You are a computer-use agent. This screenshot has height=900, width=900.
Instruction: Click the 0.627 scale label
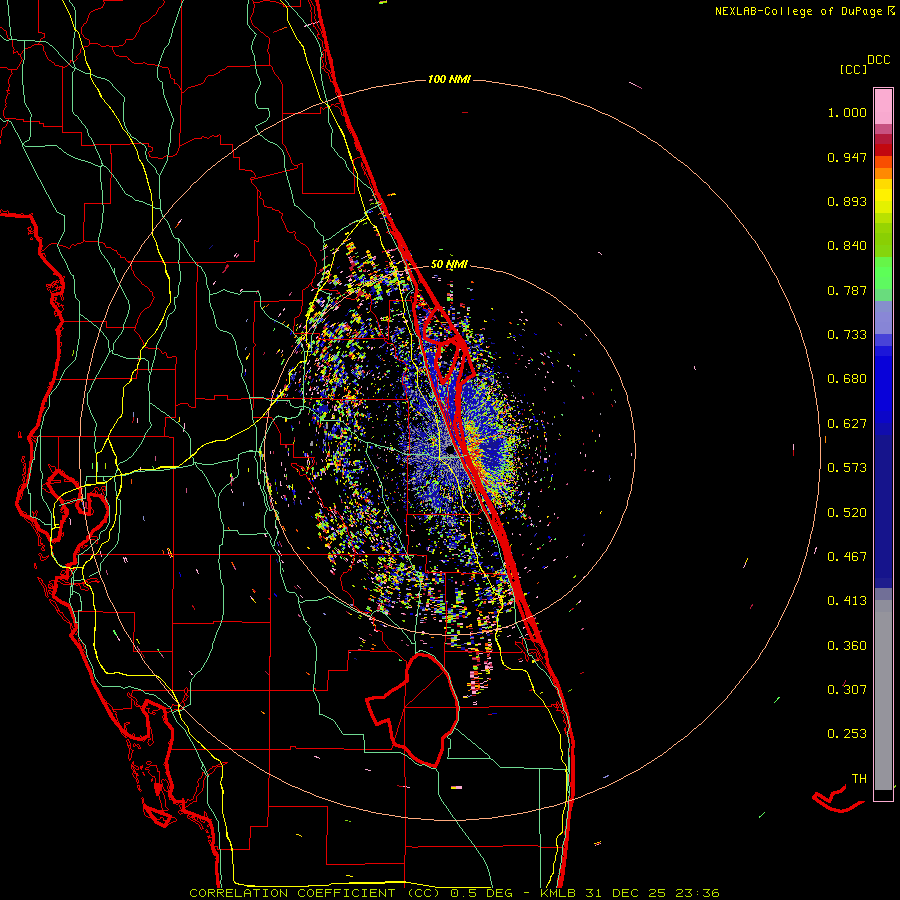[847, 424]
